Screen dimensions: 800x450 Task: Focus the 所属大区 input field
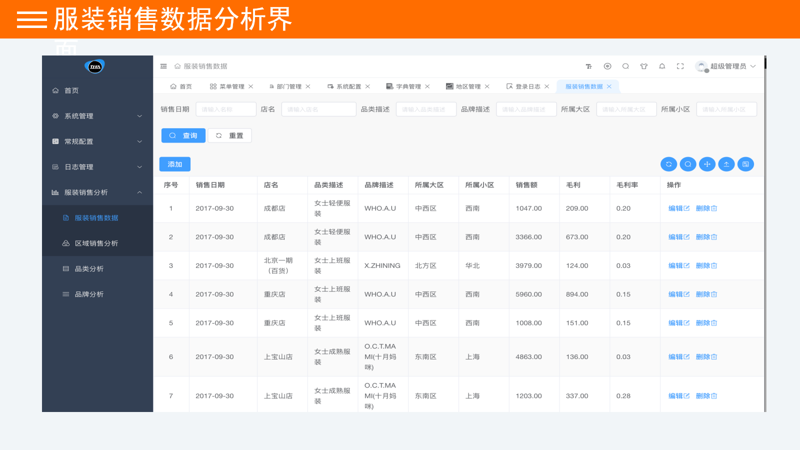click(626, 109)
